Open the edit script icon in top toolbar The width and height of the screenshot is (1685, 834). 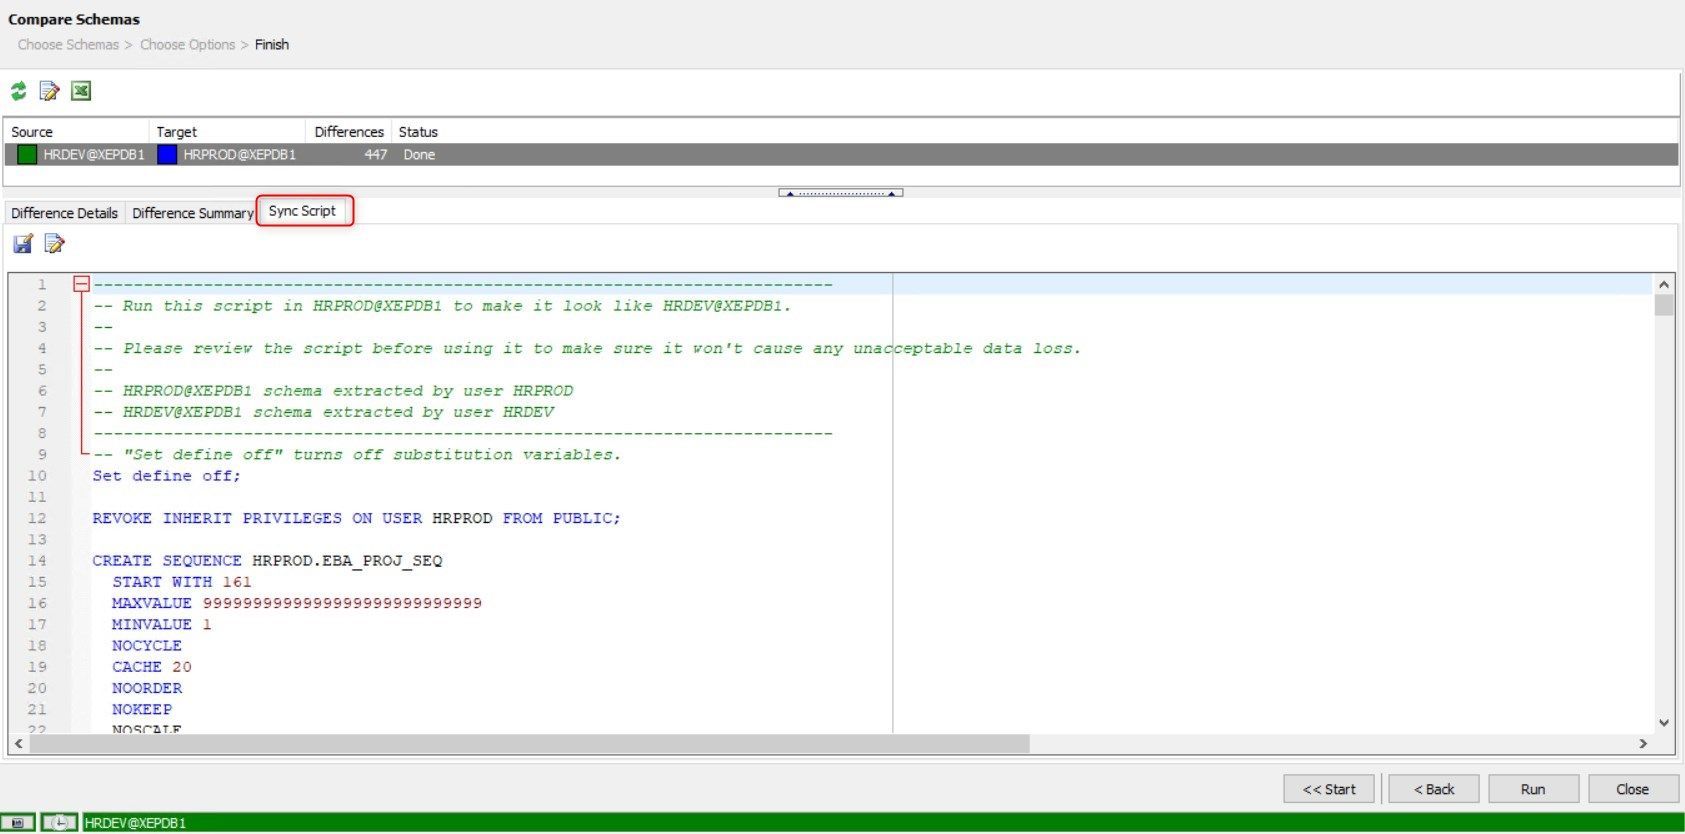click(x=49, y=91)
